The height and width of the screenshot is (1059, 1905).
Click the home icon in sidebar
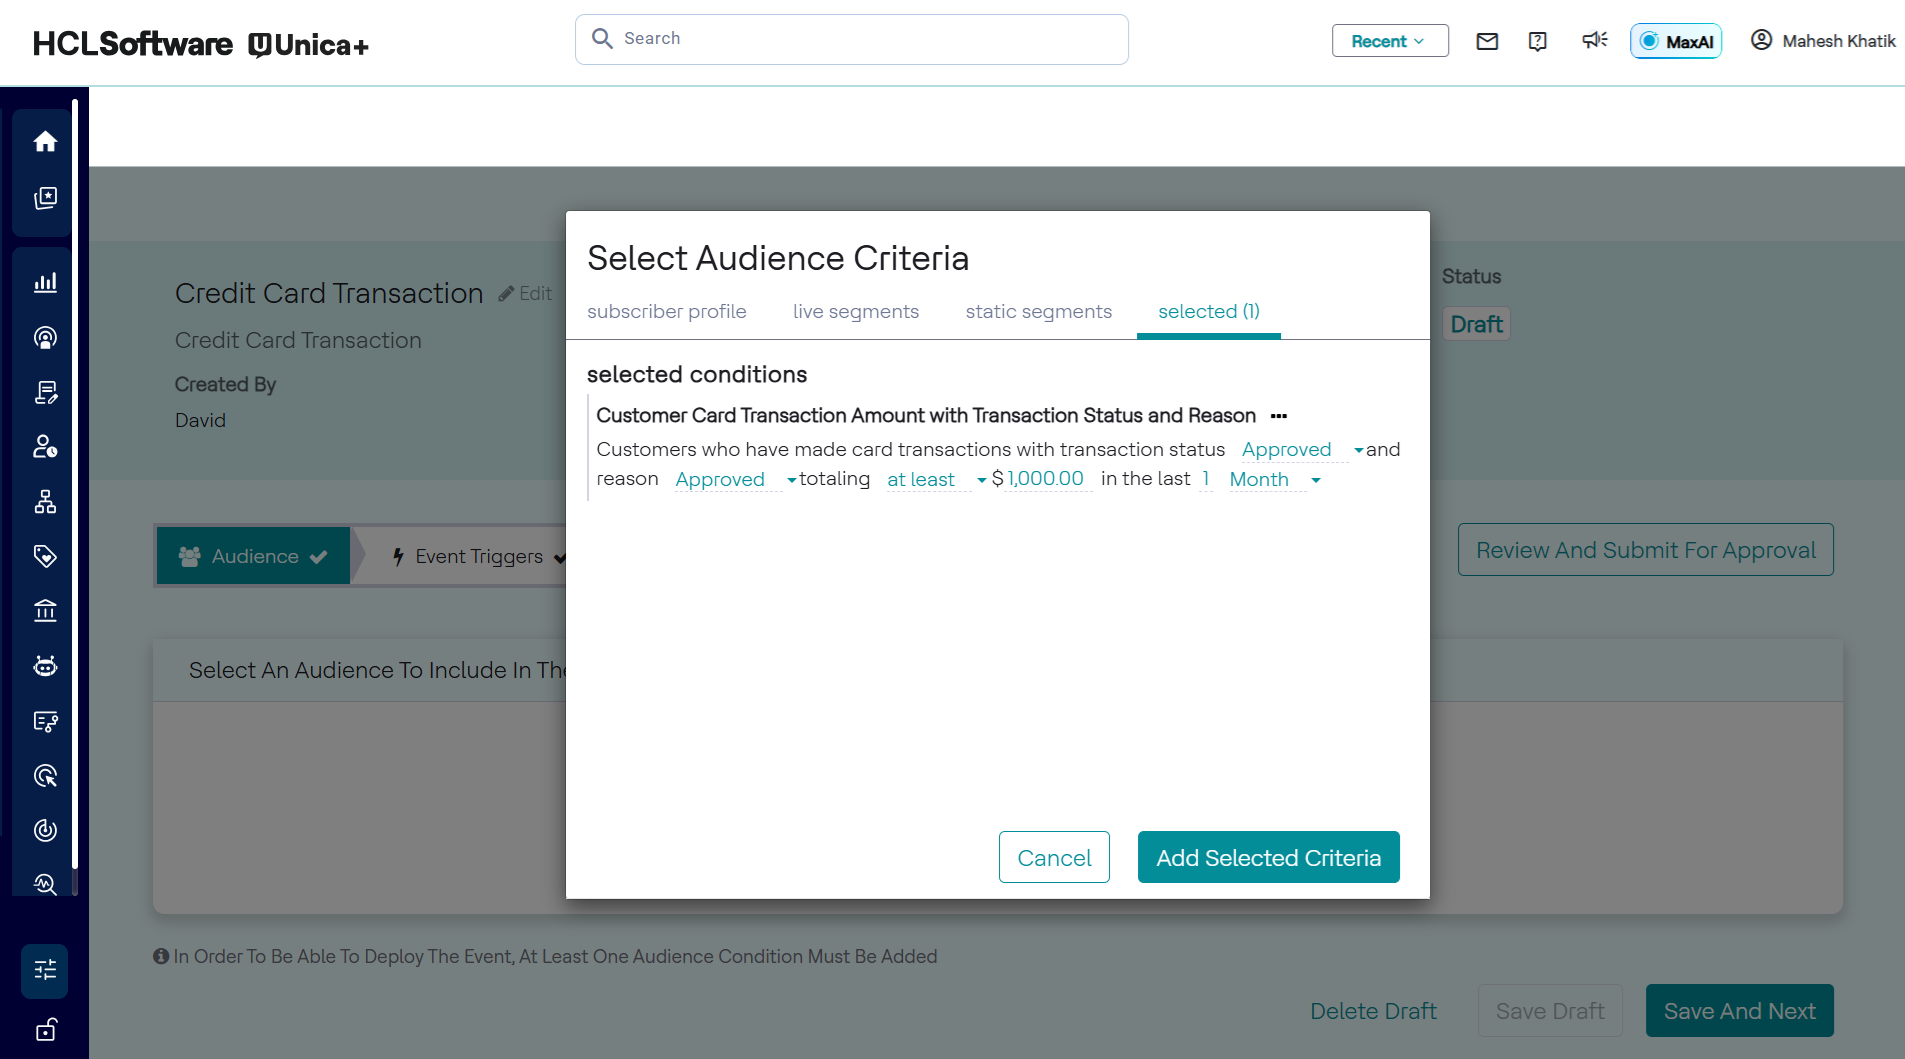(x=45, y=142)
